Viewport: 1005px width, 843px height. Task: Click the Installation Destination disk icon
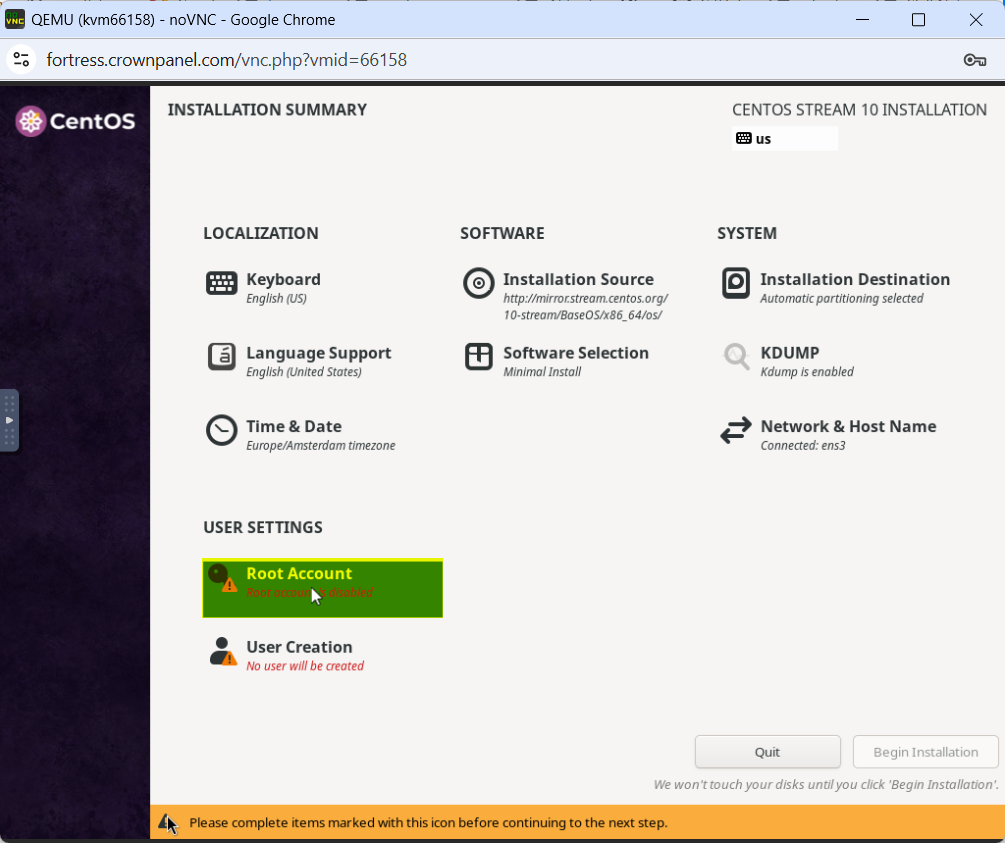click(736, 283)
